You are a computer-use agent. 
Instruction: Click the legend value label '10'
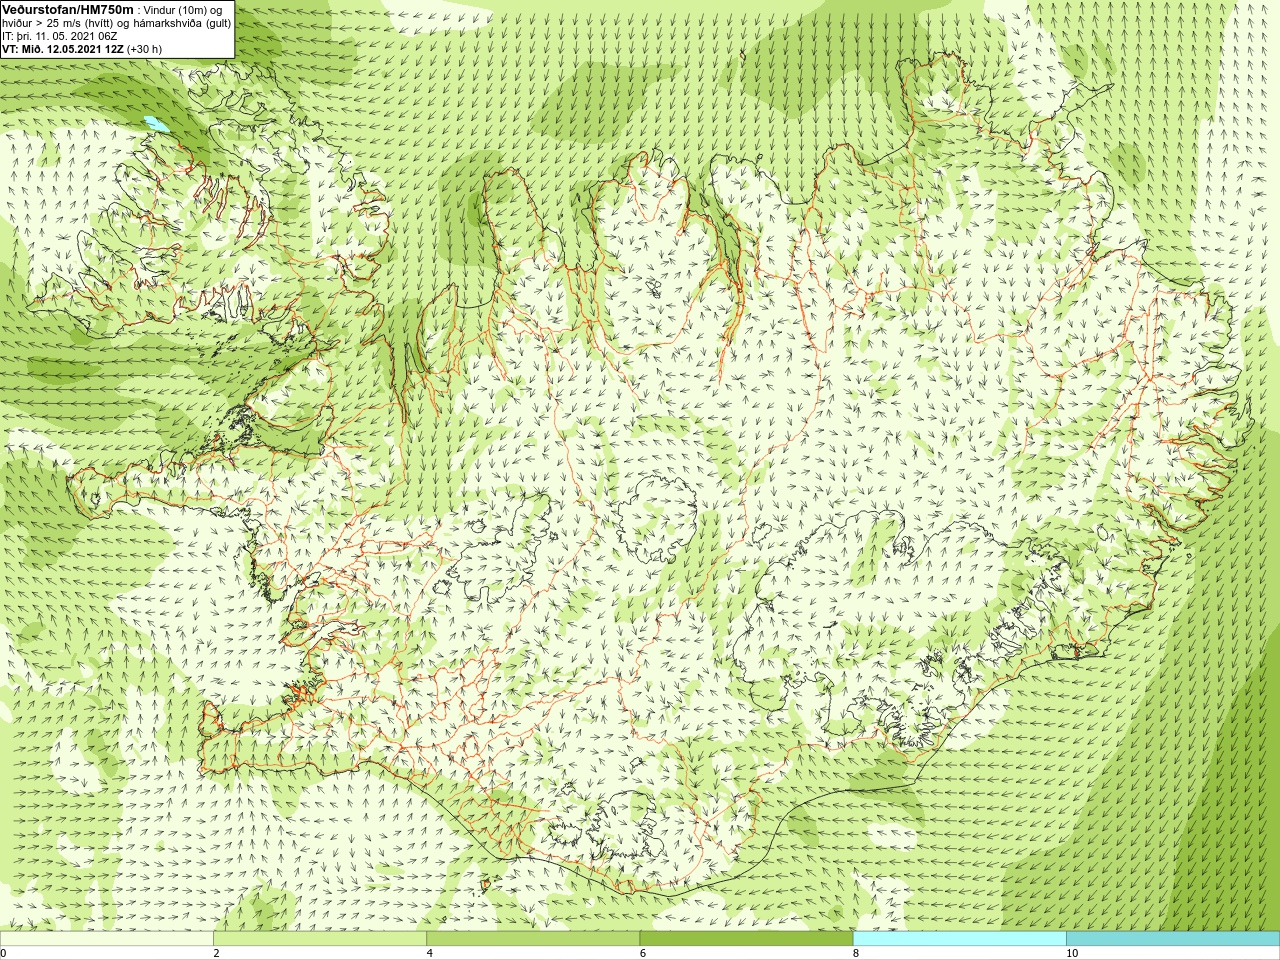[x=1072, y=953]
